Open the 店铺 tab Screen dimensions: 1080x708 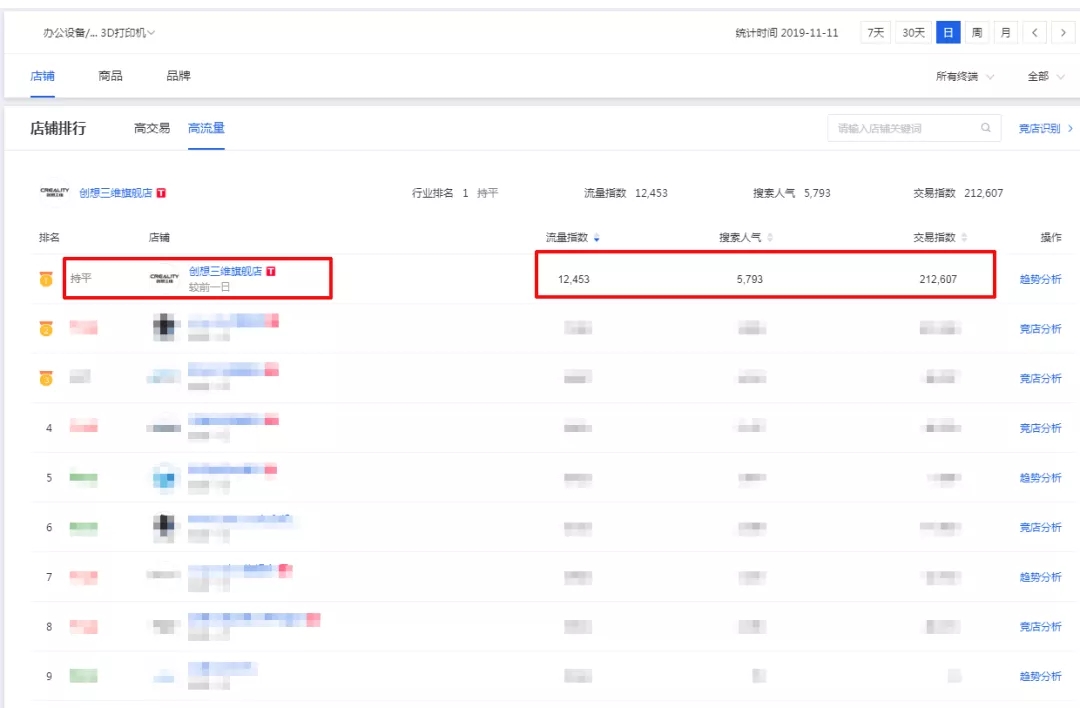coord(43,76)
